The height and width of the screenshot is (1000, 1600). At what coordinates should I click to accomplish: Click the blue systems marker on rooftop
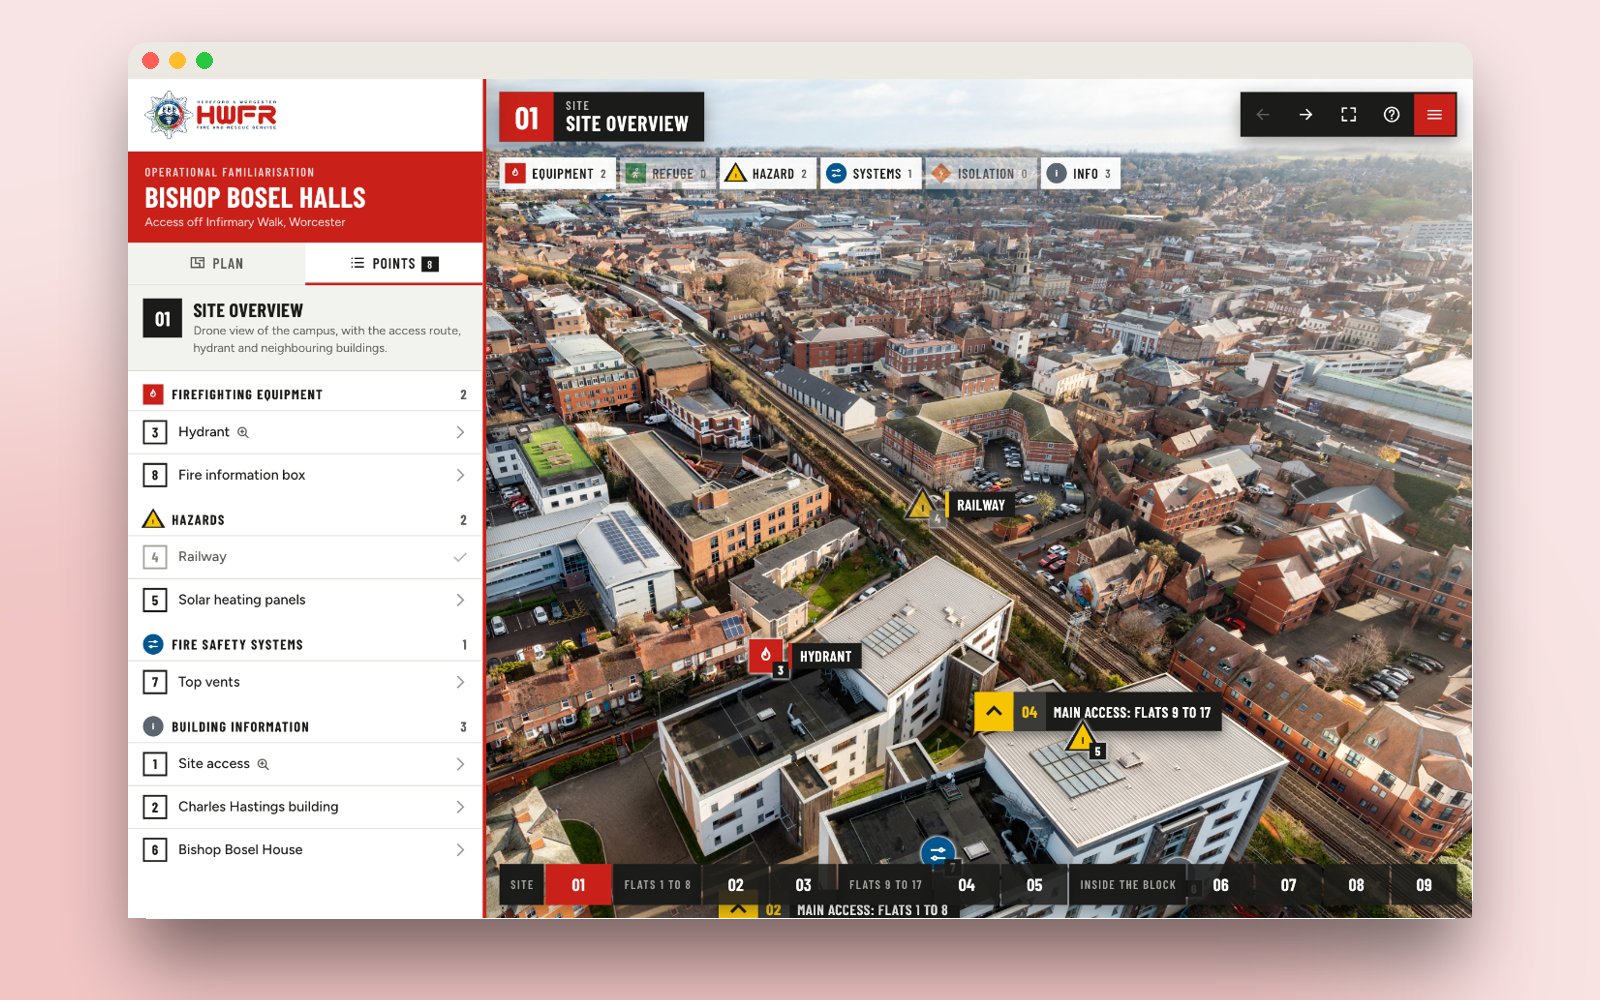[938, 853]
